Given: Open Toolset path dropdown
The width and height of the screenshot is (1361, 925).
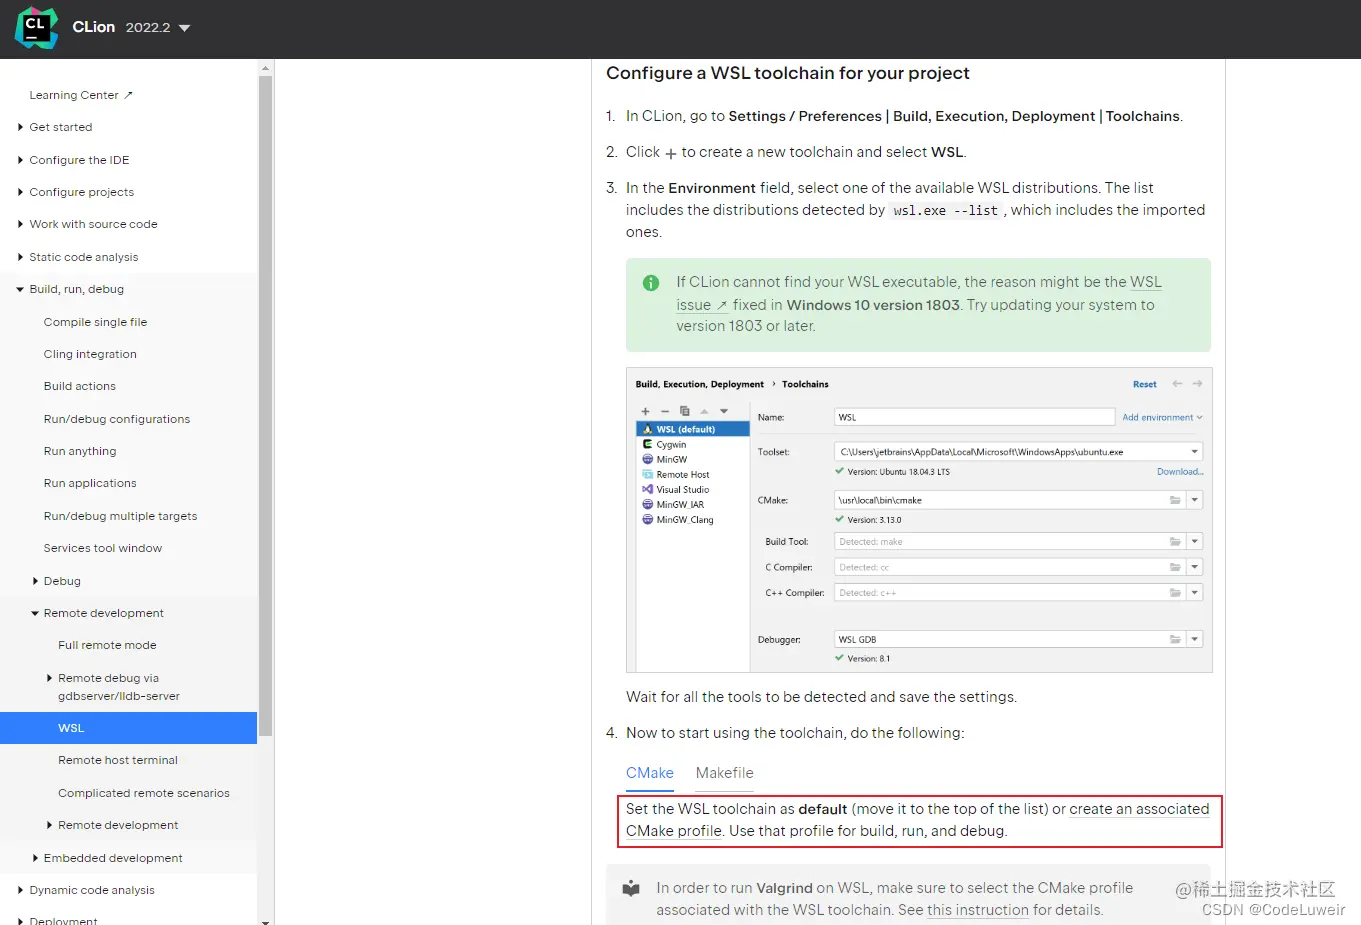Looking at the screenshot, I should 1194,452.
